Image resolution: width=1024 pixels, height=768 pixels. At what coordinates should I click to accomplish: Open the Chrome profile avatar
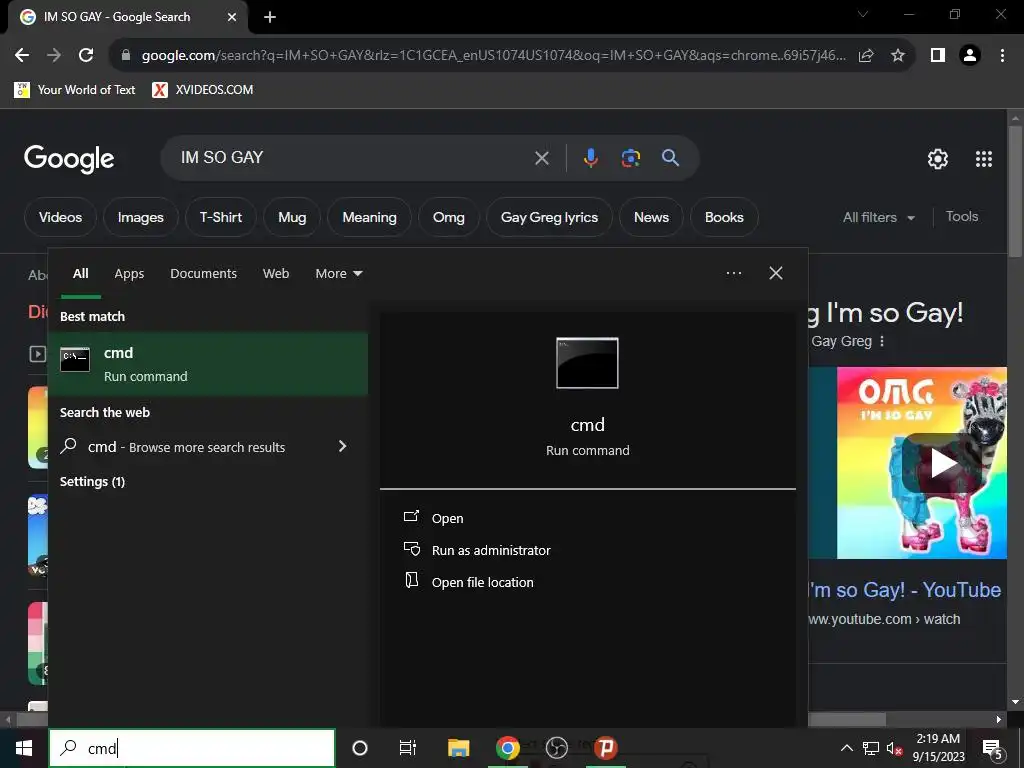[x=970, y=56]
